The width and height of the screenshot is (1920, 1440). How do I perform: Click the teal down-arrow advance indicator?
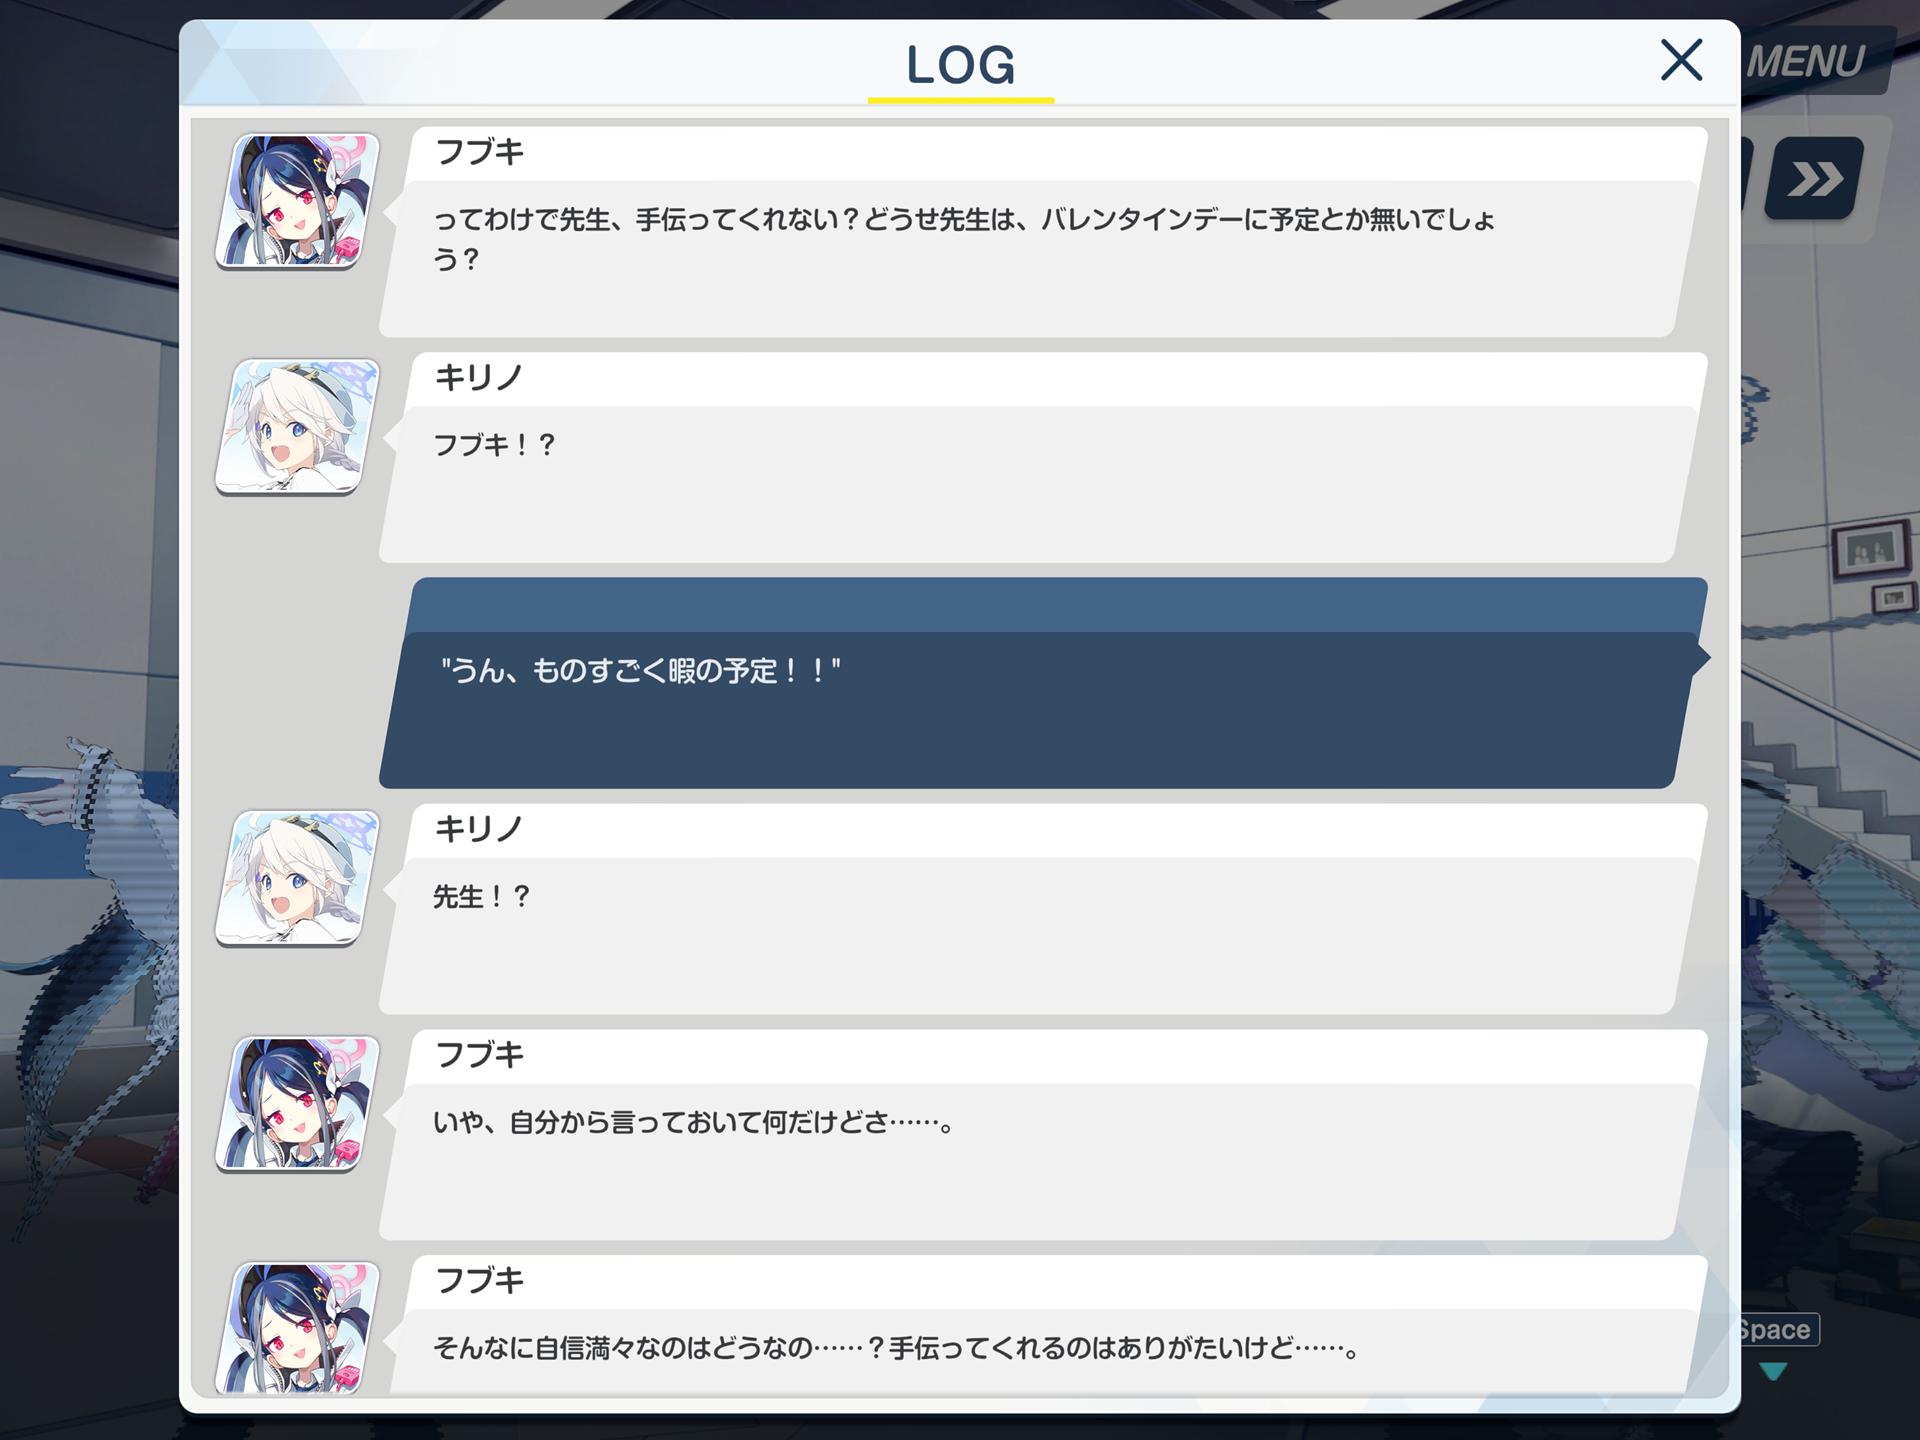coord(1773,1371)
